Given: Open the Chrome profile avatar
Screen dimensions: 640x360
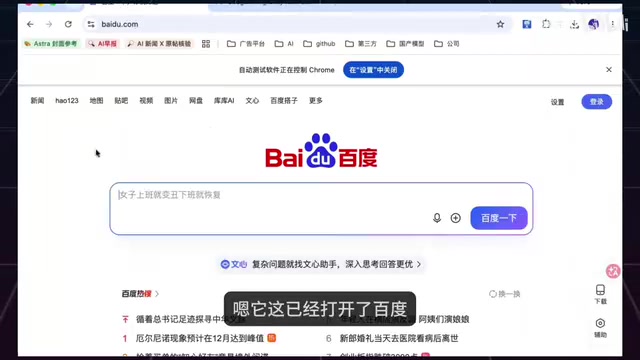Looking at the screenshot, I should [593, 24].
